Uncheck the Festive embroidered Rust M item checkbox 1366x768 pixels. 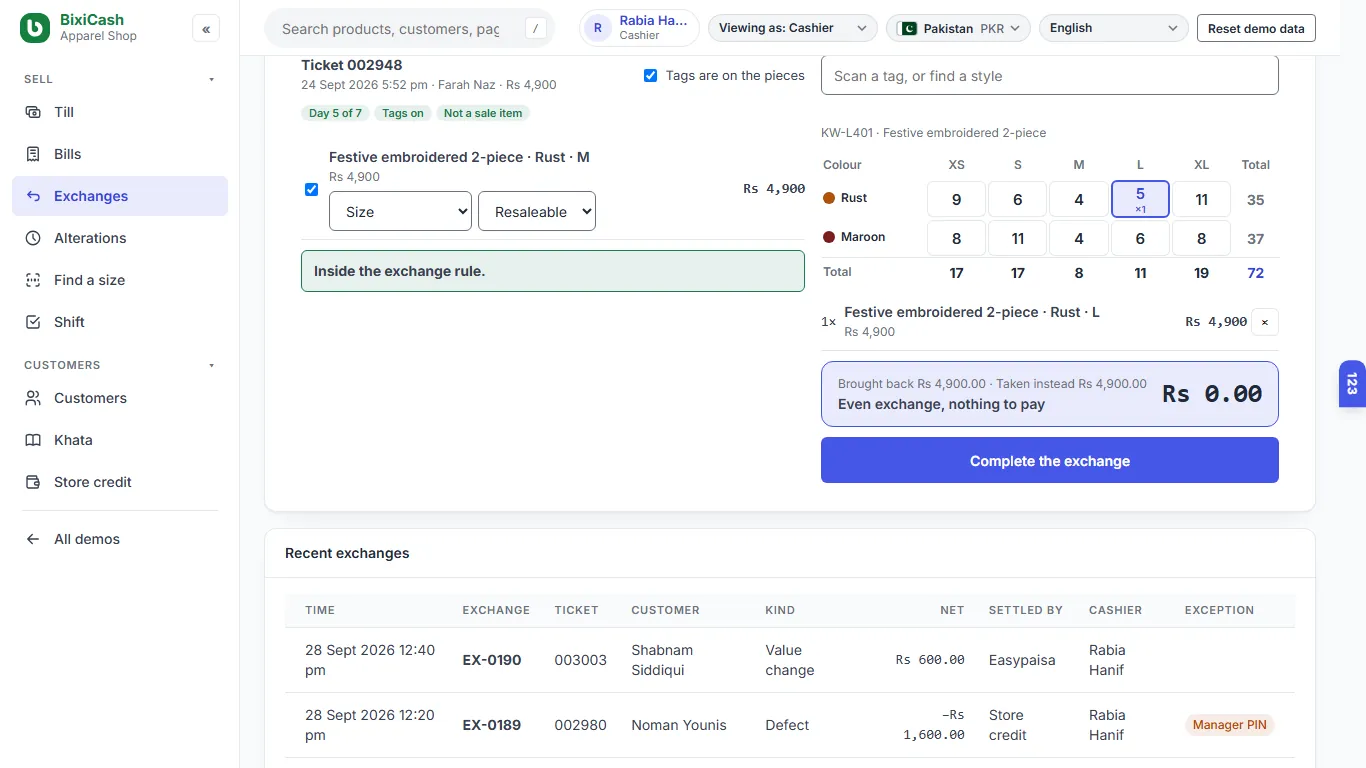[311, 189]
